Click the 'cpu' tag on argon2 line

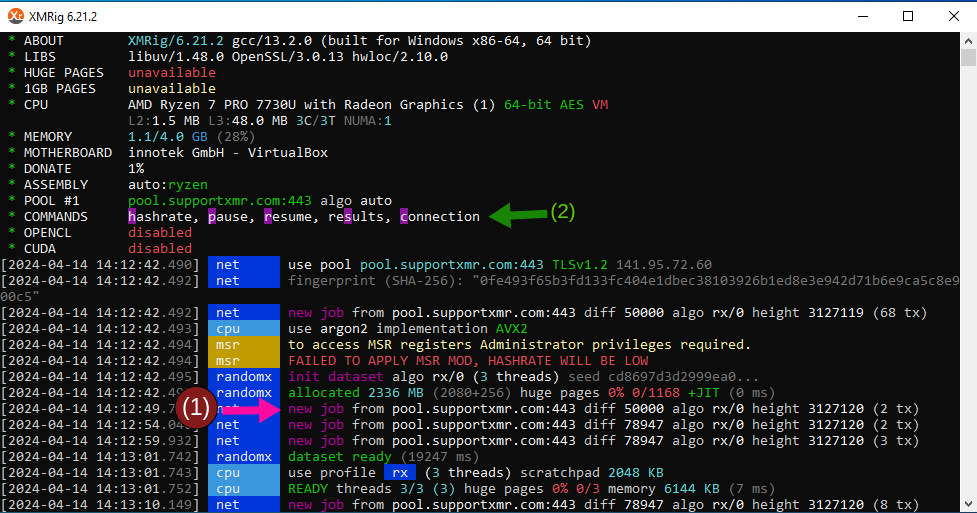click(244, 329)
